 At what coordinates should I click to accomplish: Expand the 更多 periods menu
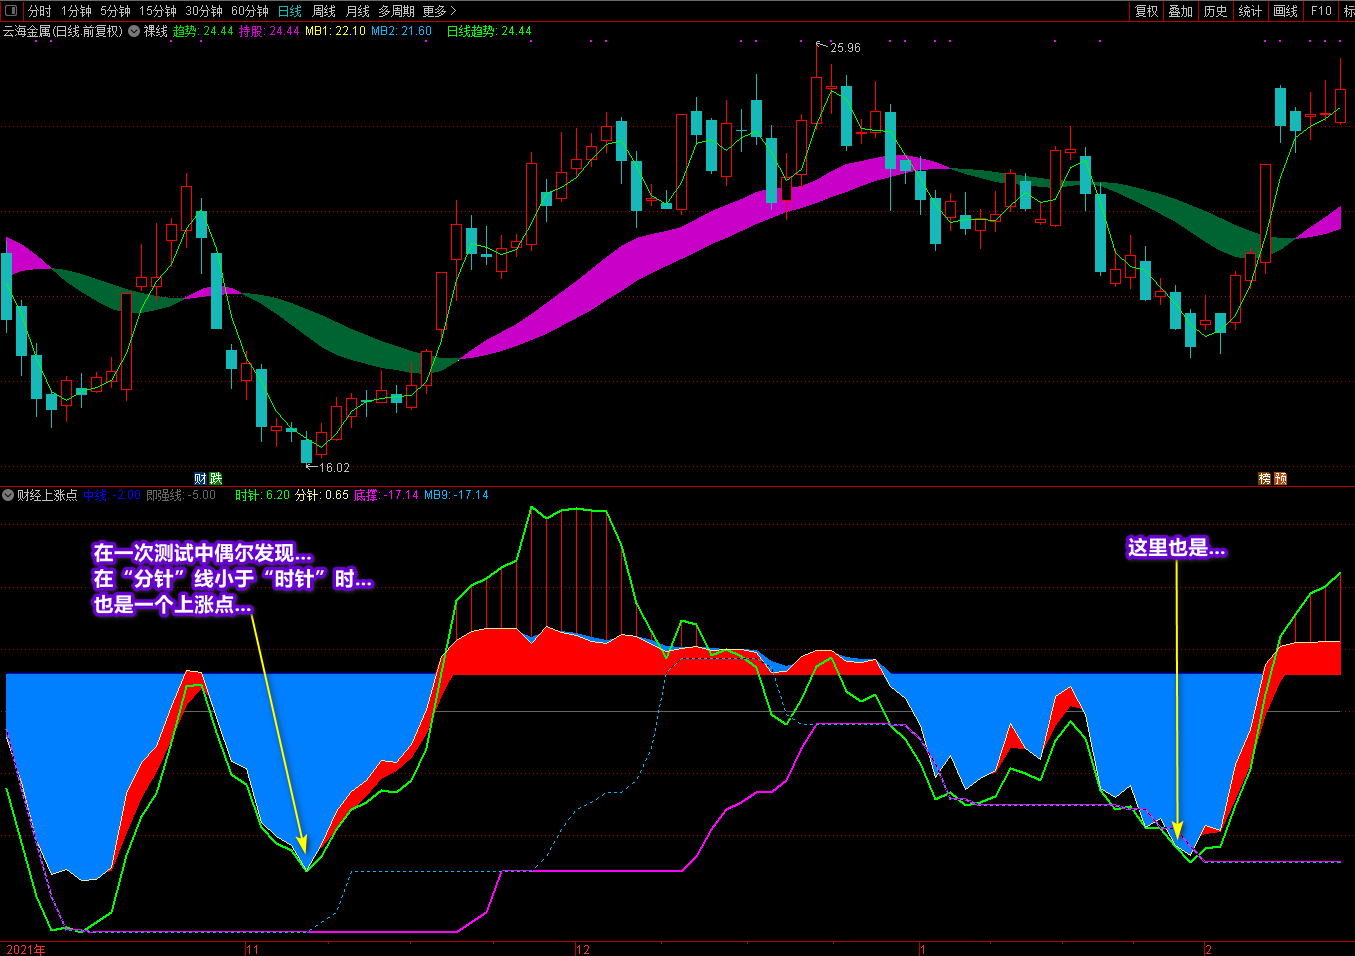coord(439,11)
